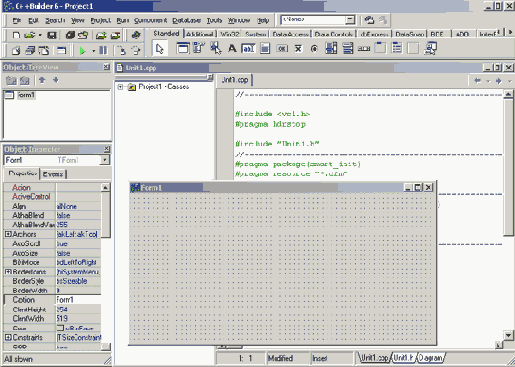Image resolution: width=515 pixels, height=367 pixels.
Task: Select the Label component (A icon)
Action: click(232, 48)
